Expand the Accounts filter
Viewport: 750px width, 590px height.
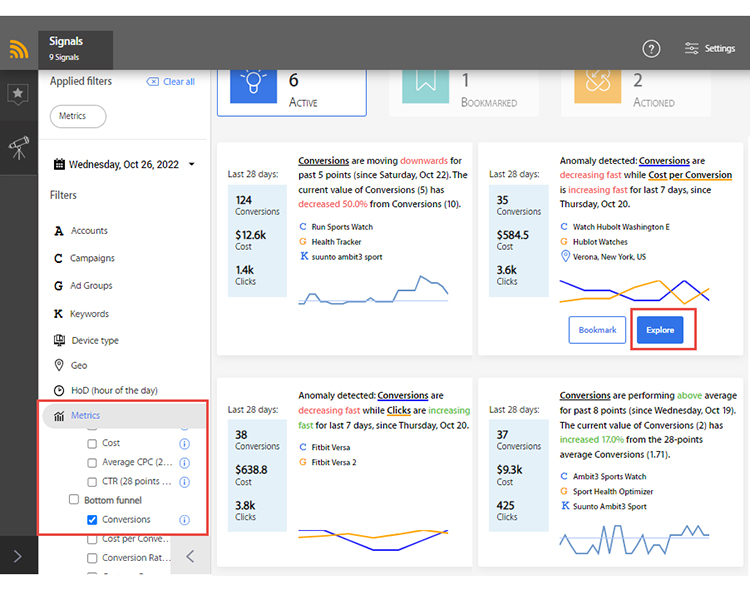[x=89, y=231]
